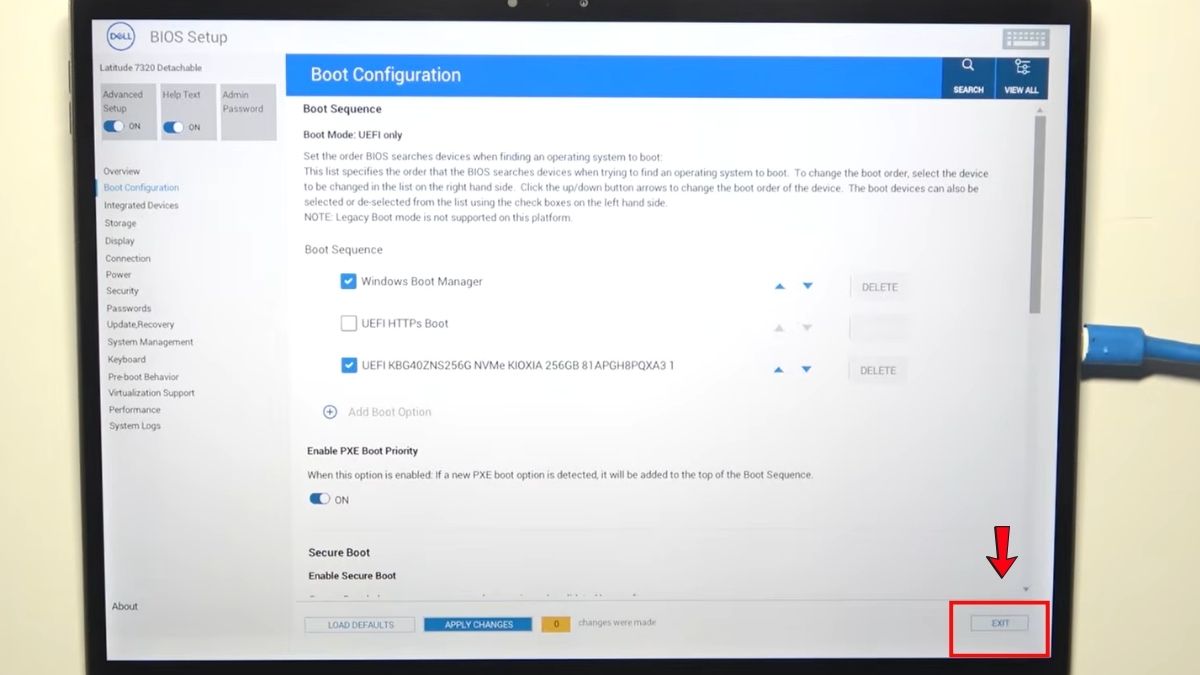Uncheck Windows Boot Manager checkbox
This screenshot has width=1200, height=675.
coord(348,282)
